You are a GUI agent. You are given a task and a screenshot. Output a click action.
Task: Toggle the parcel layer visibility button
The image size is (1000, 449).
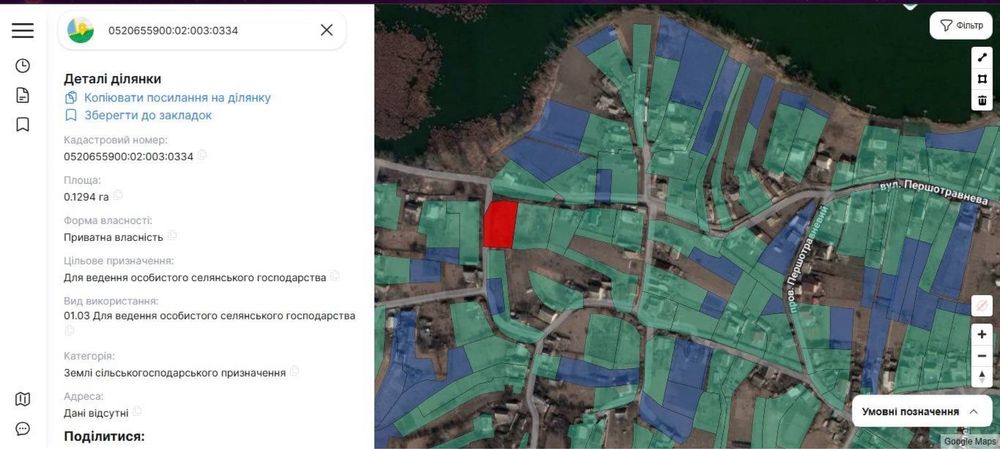point(982,305)
